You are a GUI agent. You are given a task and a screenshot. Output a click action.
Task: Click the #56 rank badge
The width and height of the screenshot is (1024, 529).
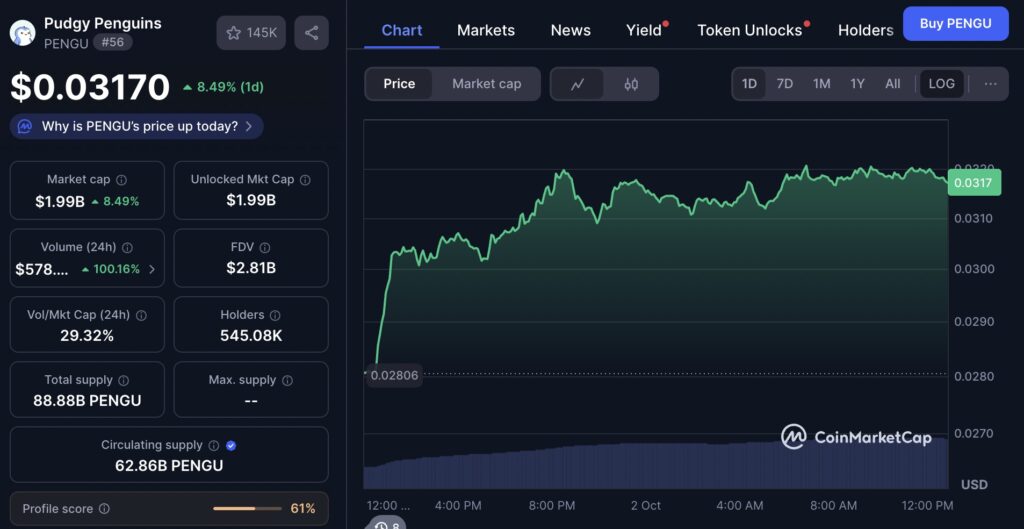click(x=112, y=42)
